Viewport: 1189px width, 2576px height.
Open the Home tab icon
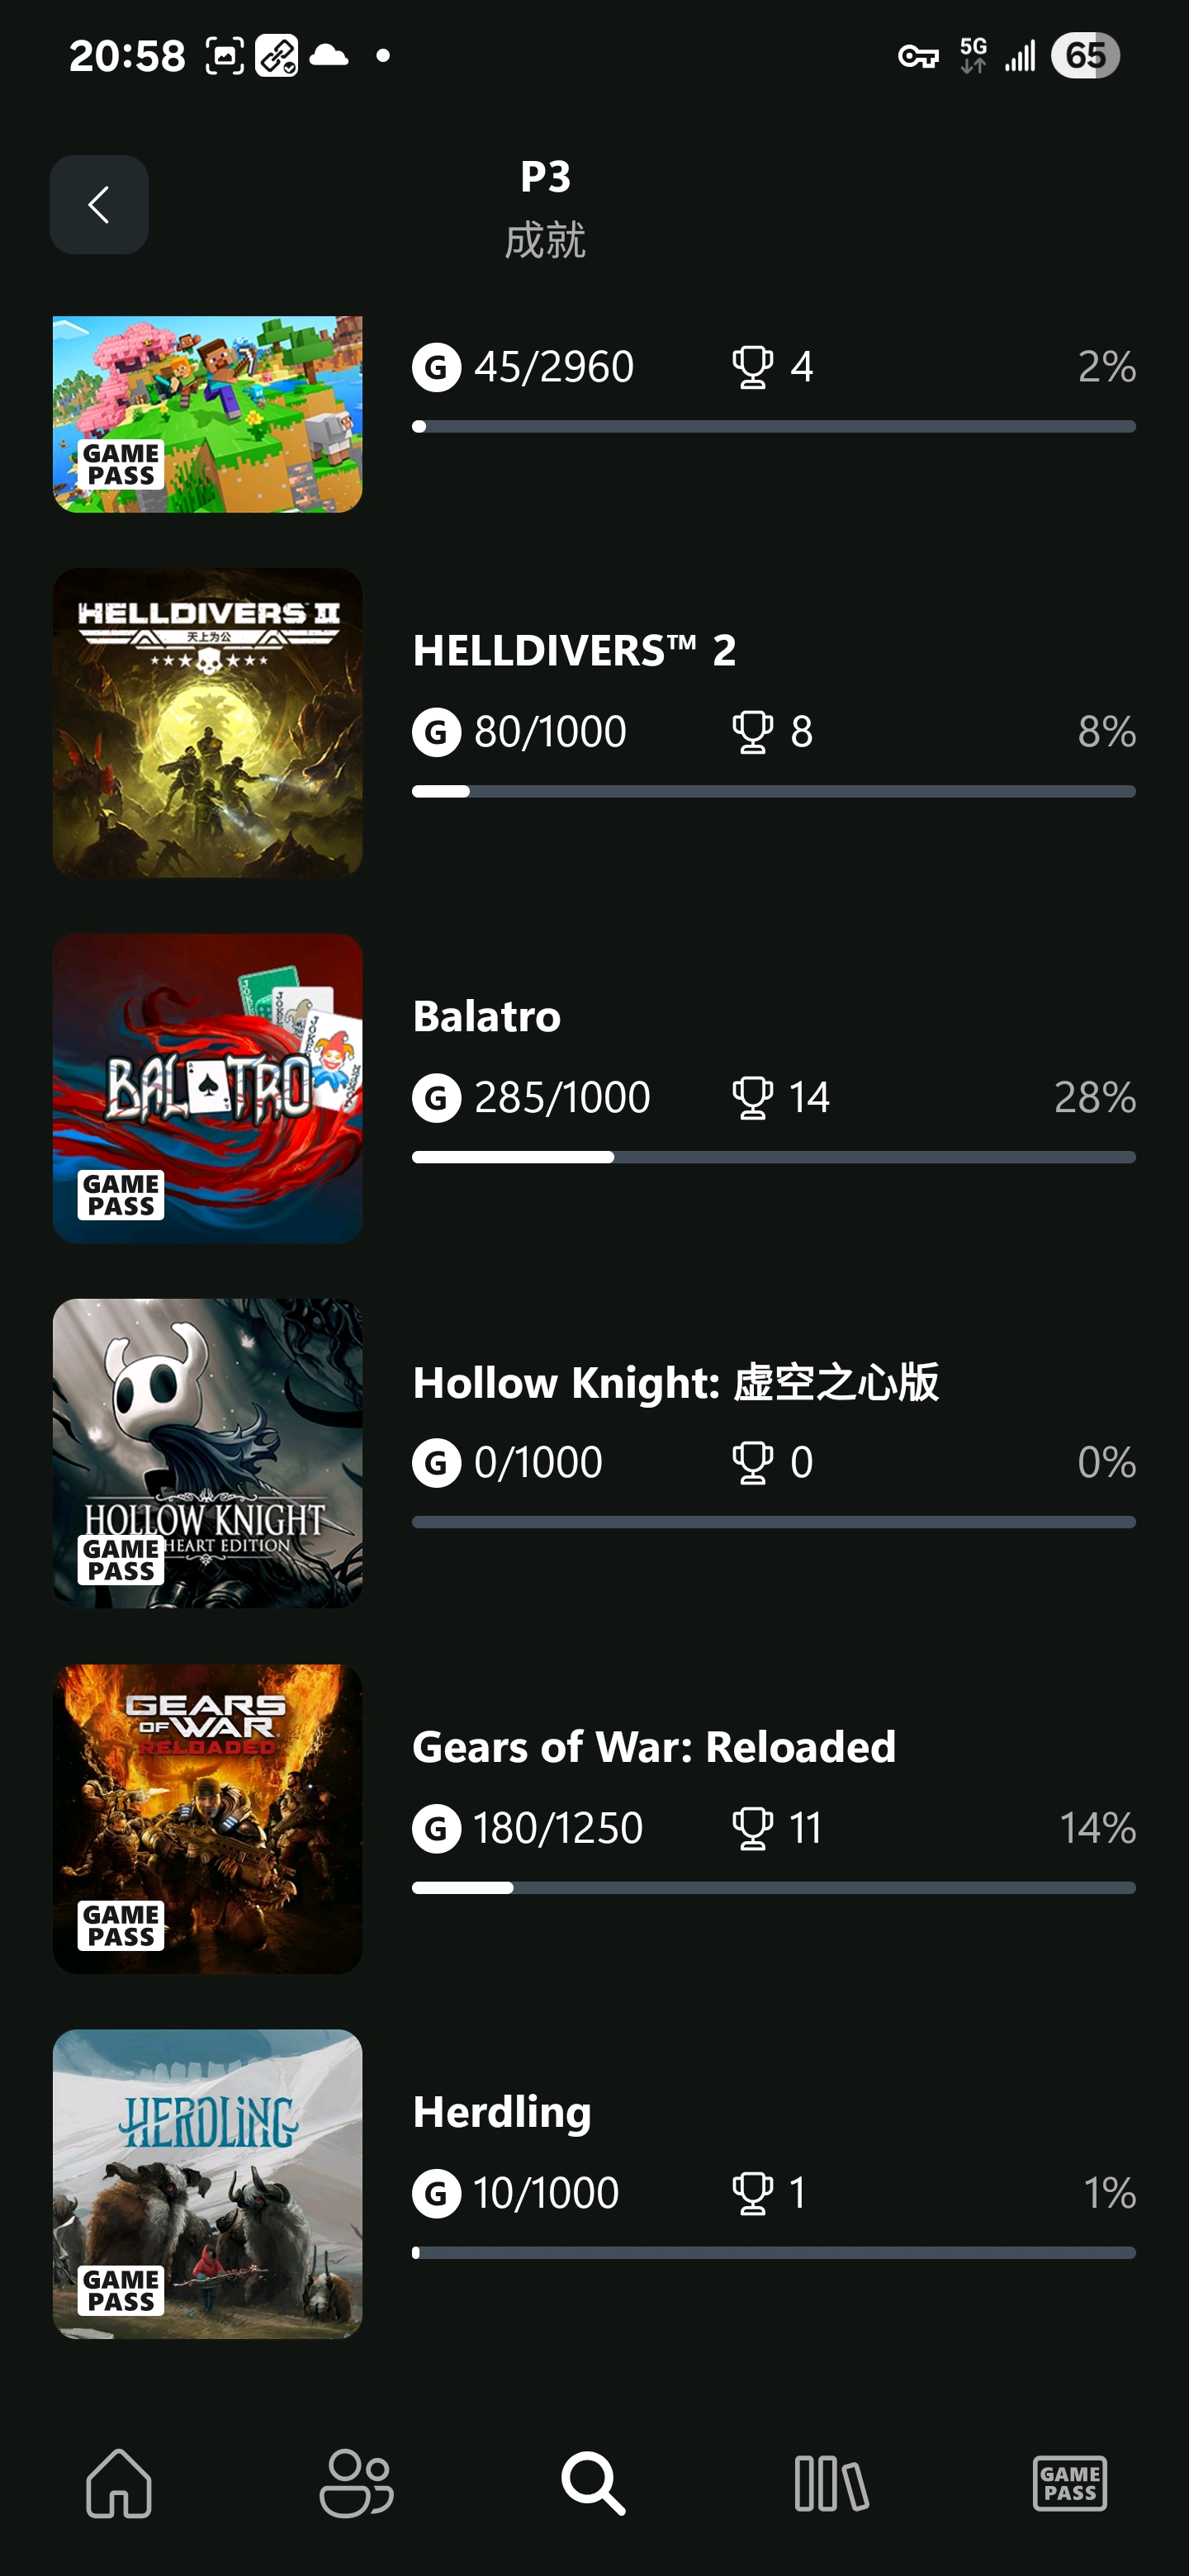pos(119,2483)
